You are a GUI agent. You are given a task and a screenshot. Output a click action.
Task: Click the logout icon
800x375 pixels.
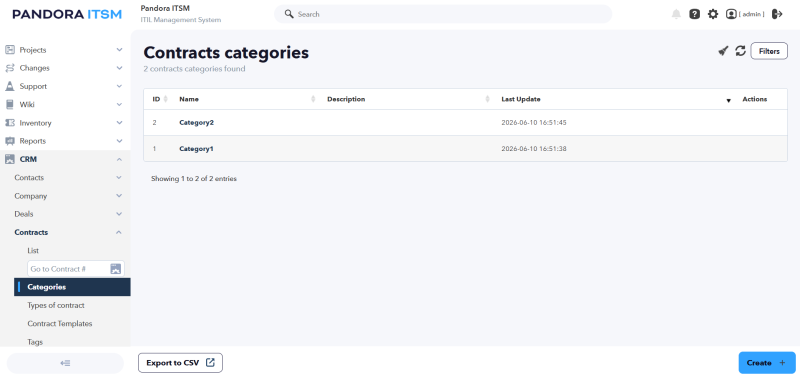[x=777, y=14]
